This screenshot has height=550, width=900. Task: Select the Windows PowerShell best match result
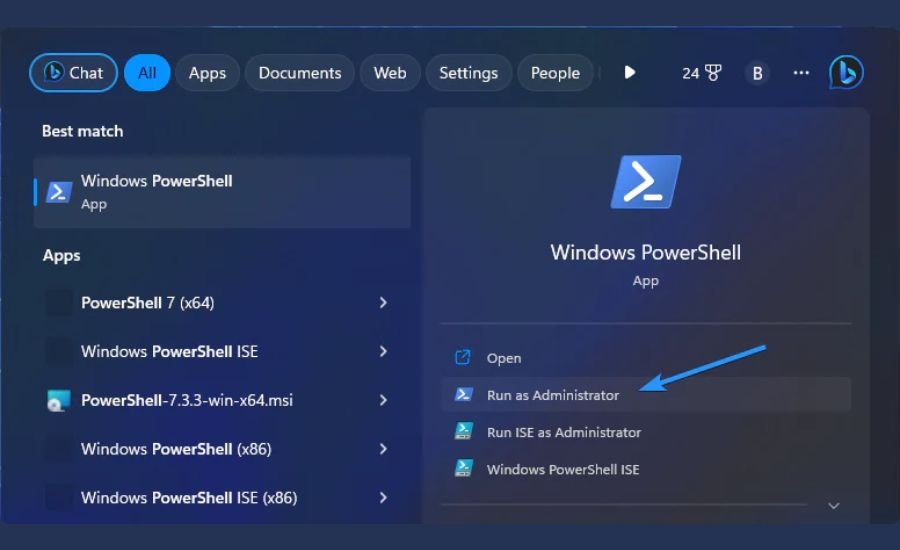(x=223, y=192)
